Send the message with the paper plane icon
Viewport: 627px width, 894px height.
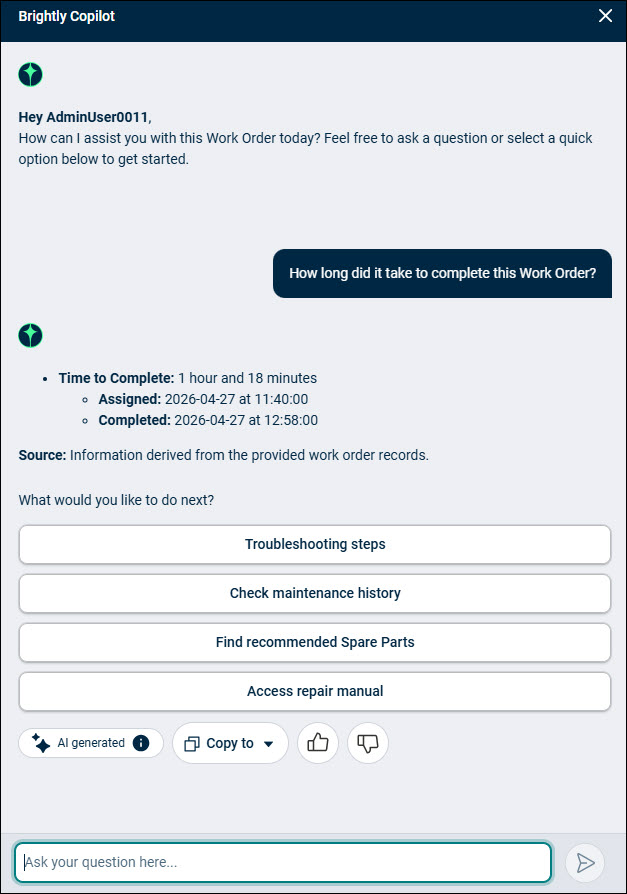[585, 863]
